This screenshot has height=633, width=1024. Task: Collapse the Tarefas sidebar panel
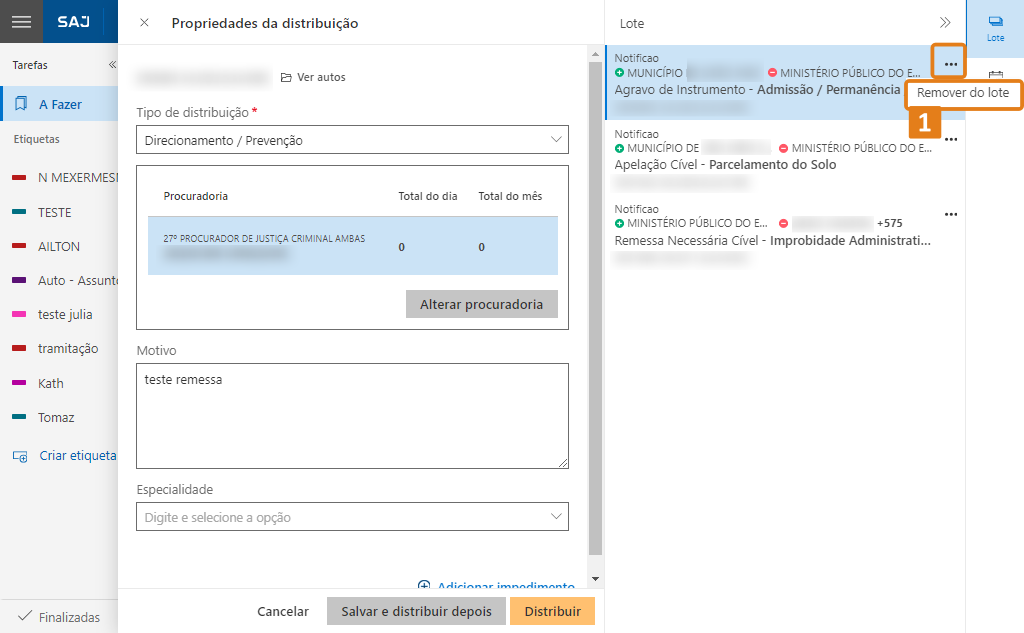(112, 65)
